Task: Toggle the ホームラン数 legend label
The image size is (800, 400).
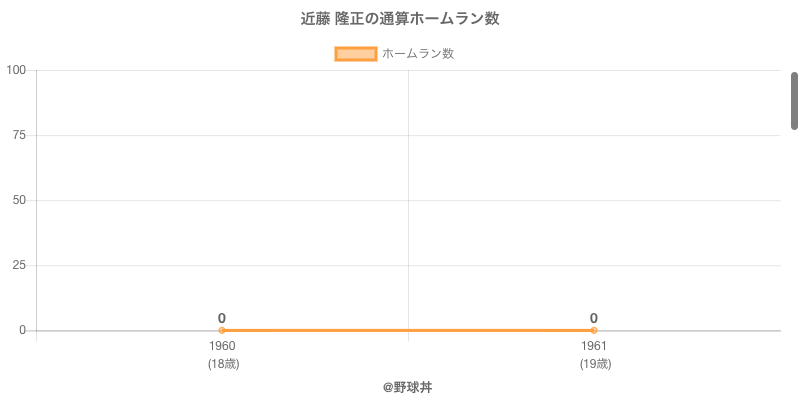Action: [418, 54]
